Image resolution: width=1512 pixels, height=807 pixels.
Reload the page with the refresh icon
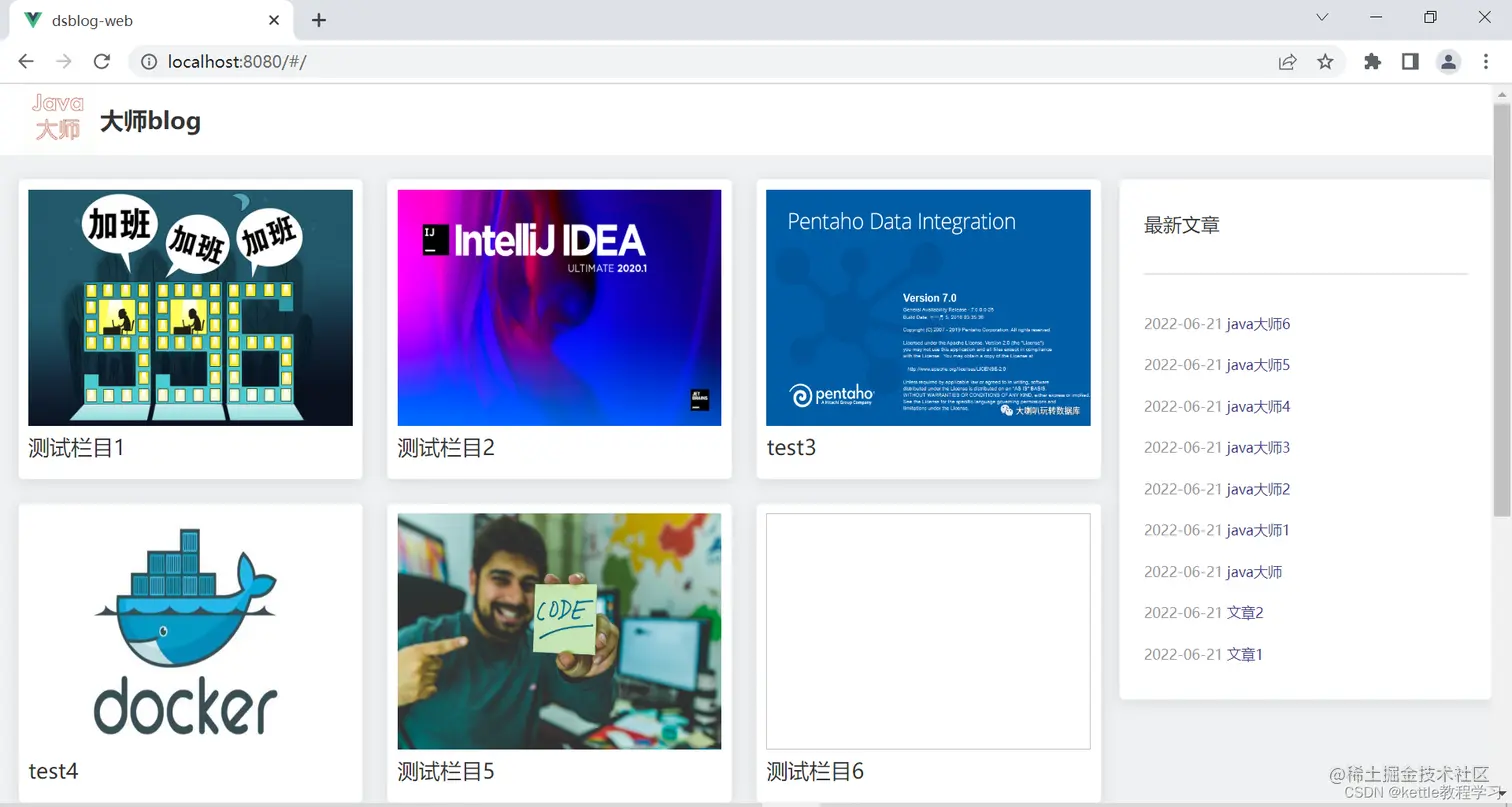click(101, 62)
